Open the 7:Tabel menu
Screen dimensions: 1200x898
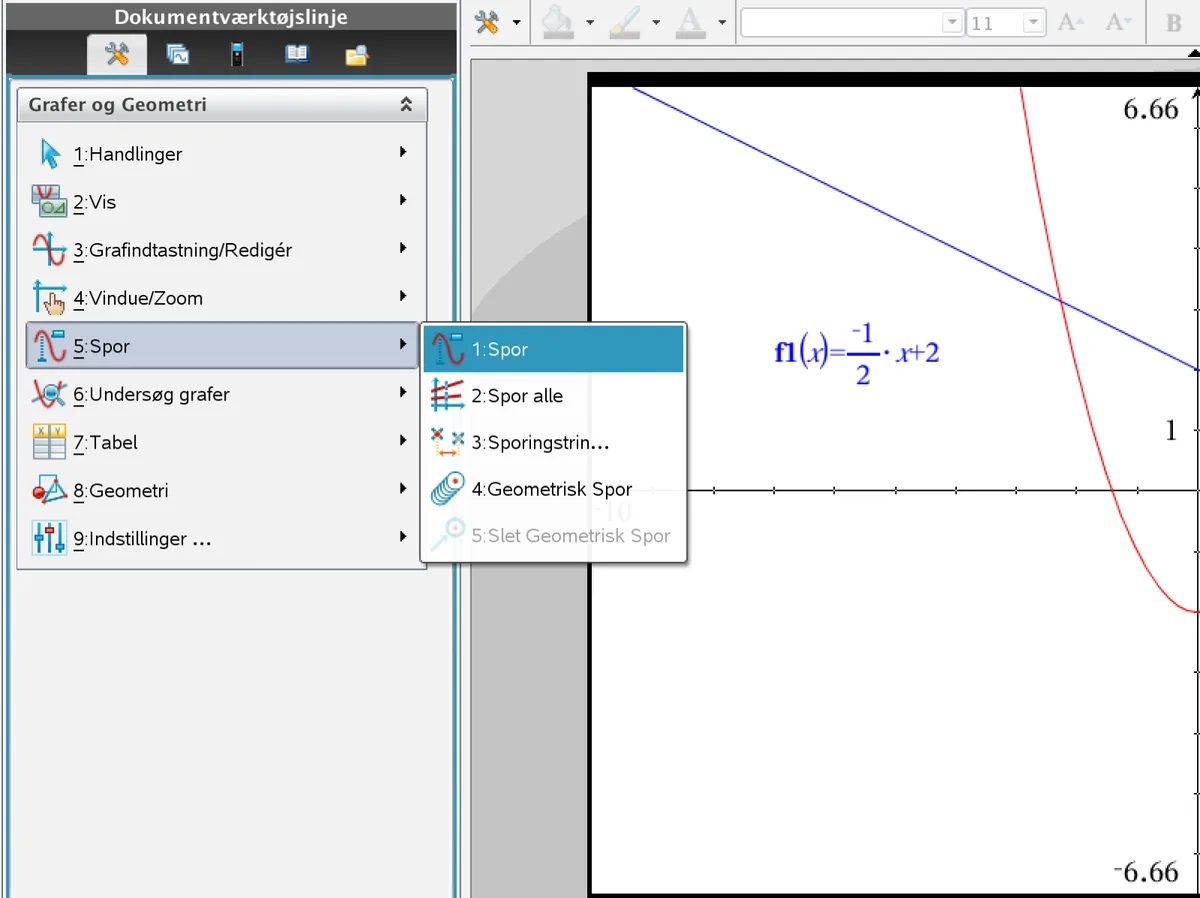tap(221, 442)
